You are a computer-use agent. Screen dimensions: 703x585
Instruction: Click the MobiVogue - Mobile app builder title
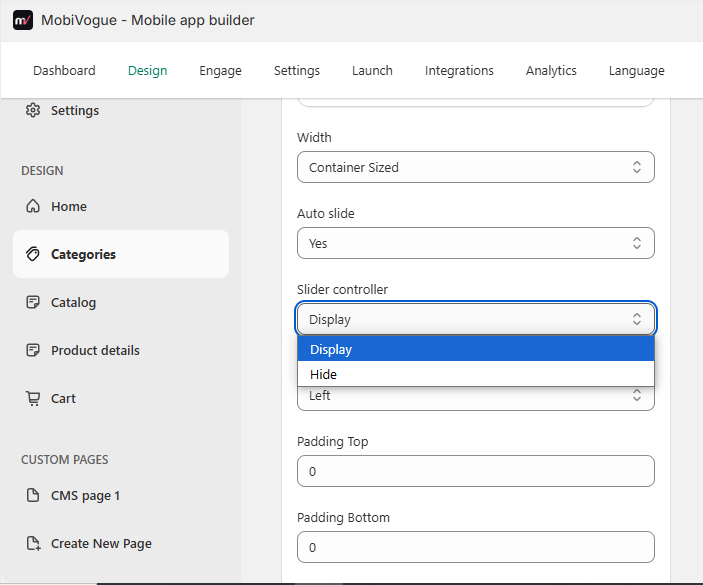coord(148,20)
